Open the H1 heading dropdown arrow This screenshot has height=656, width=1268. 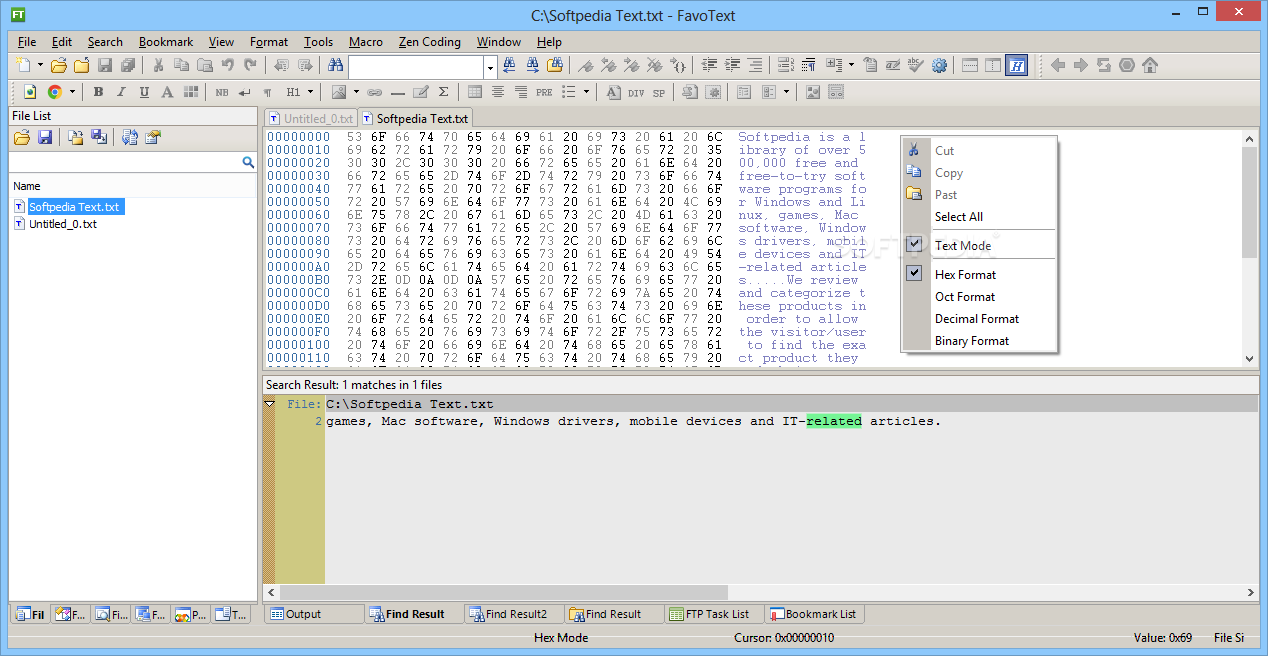[311, 92]
